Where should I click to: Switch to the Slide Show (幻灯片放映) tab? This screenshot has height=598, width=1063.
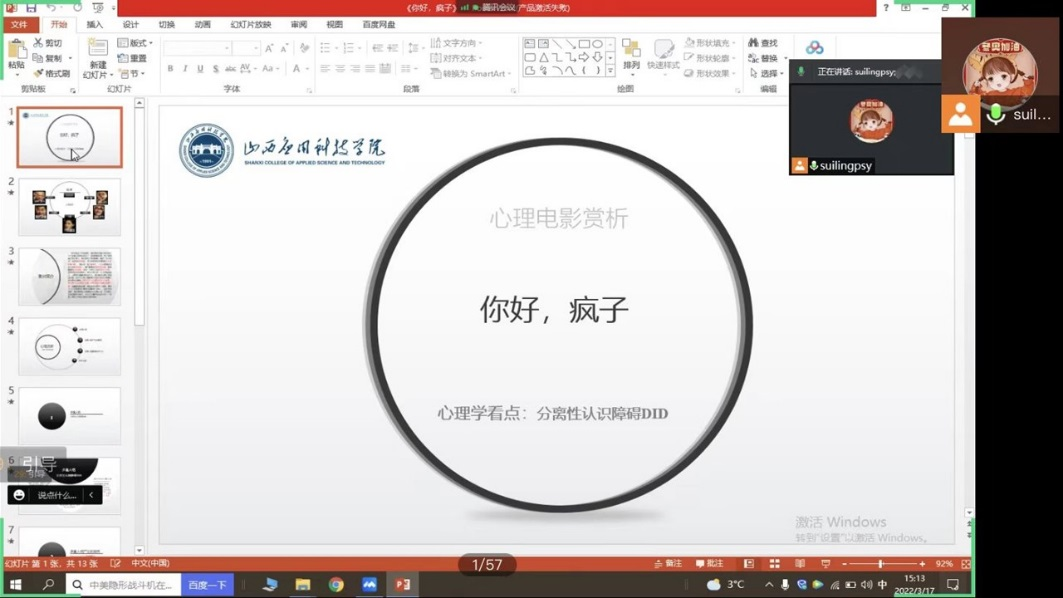251,25
